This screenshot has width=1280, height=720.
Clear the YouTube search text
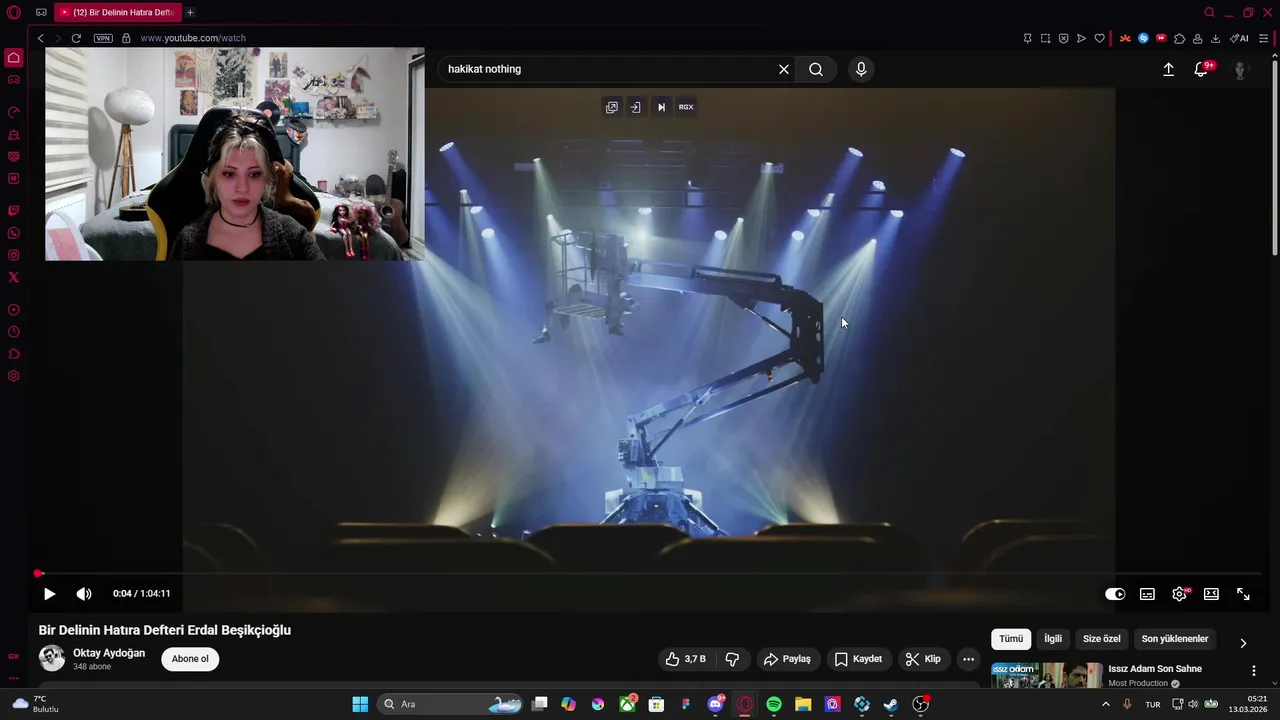point(784,69)
